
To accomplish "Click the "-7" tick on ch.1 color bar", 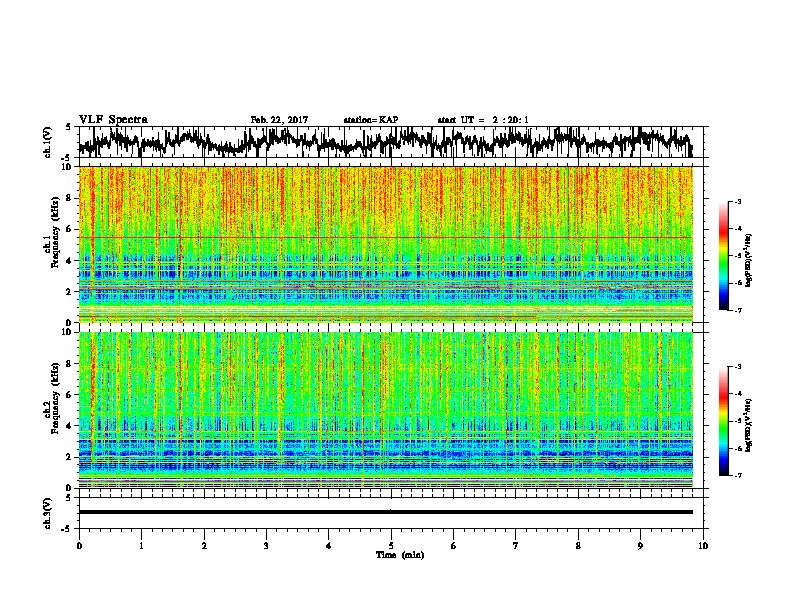I will pos(738,311).
